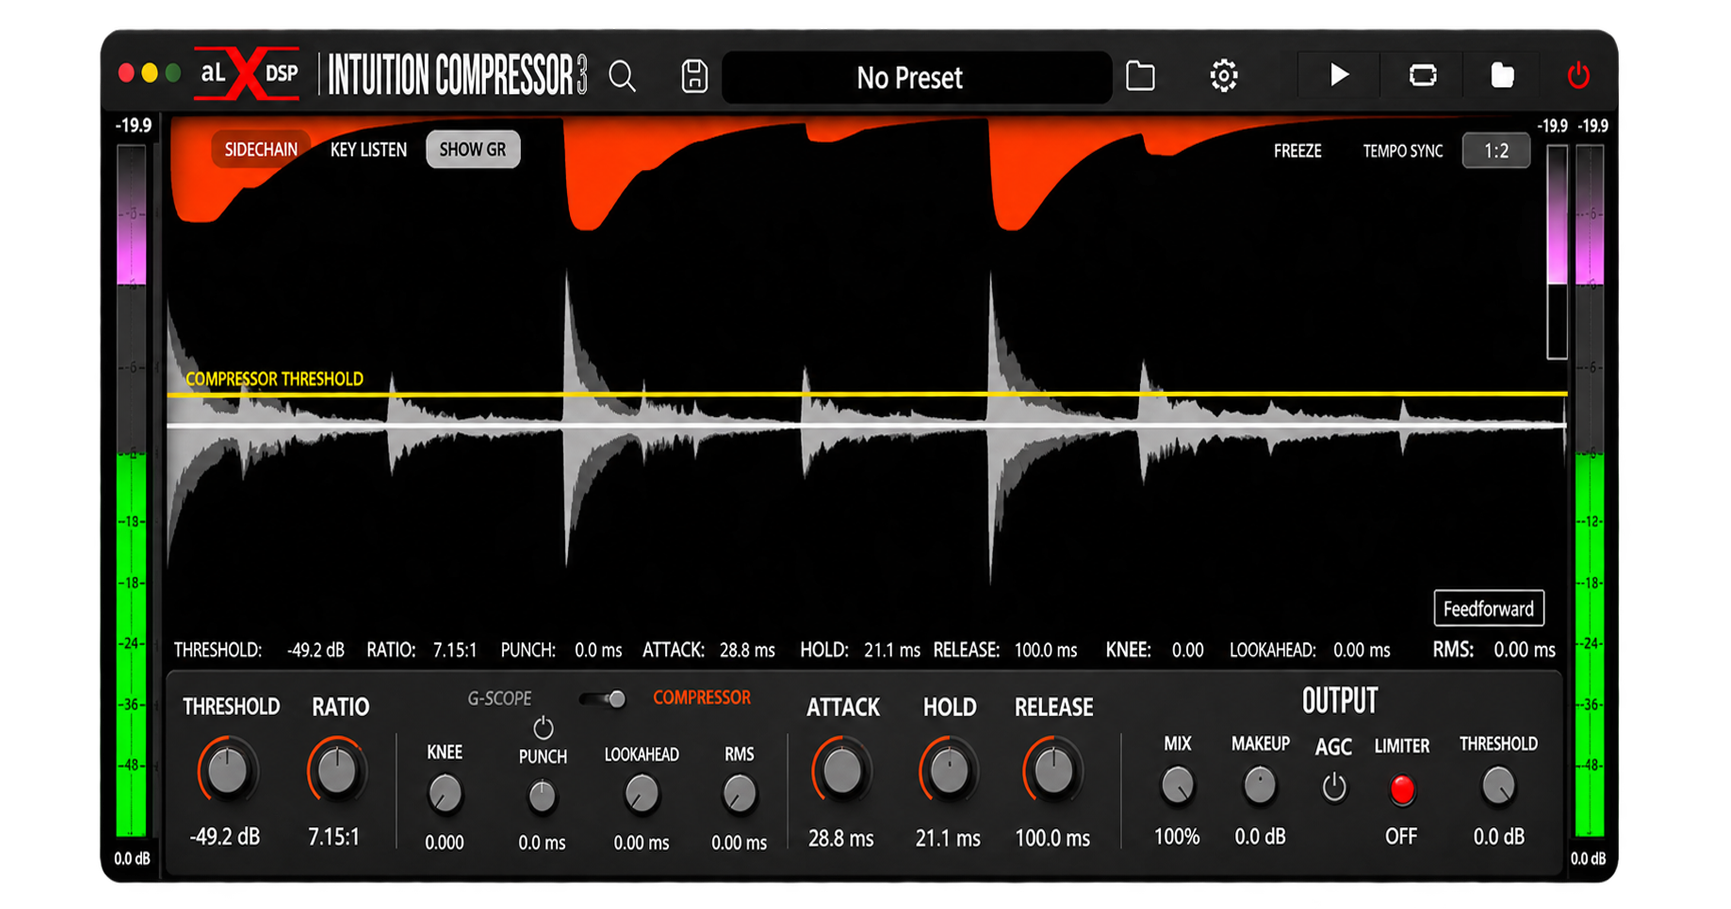
Task: Click the right output level meter
Action: pos(1590,490)
